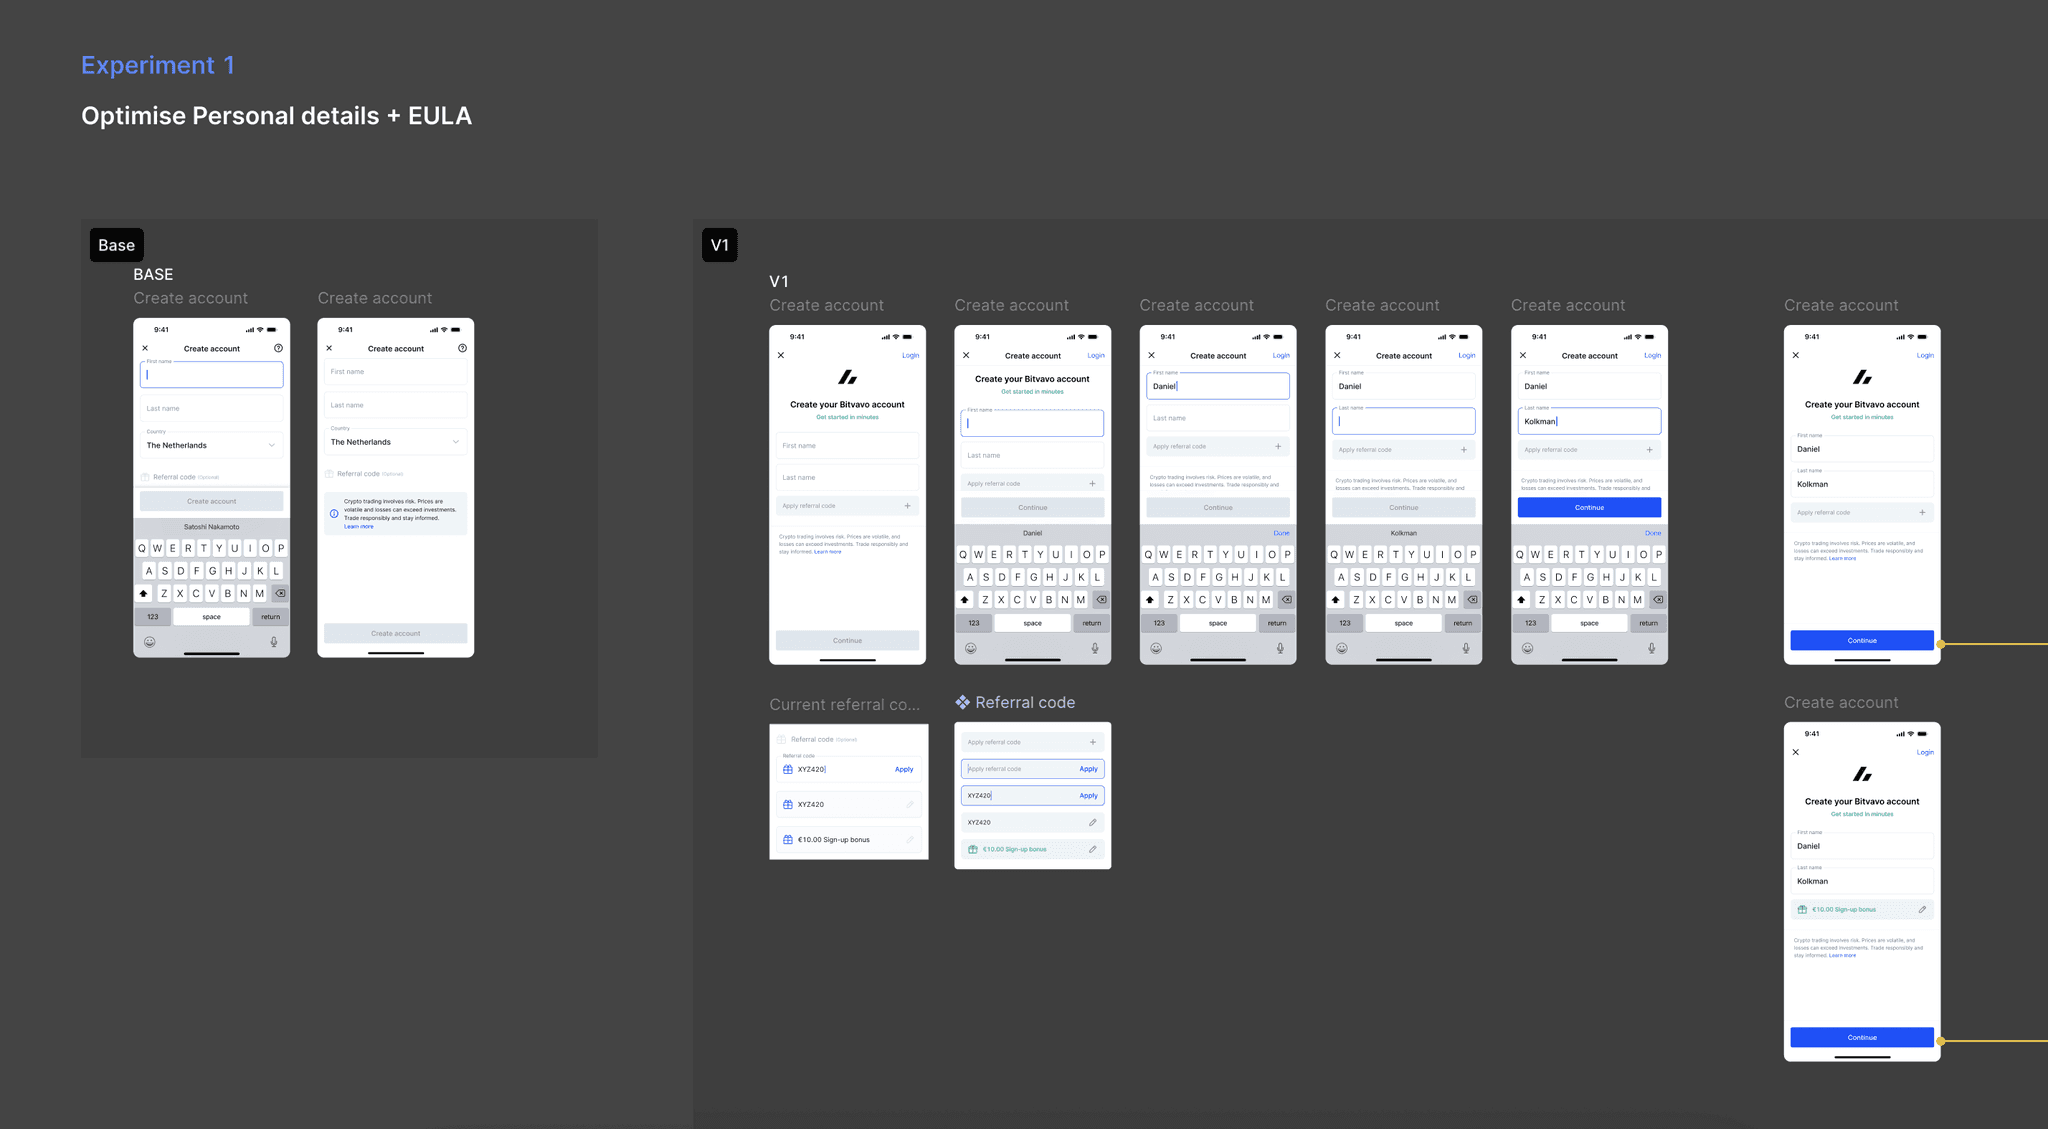Click blue Continue button on Kolkman keyboard screen
2048x1129 pixels.
click(1589, 507)
